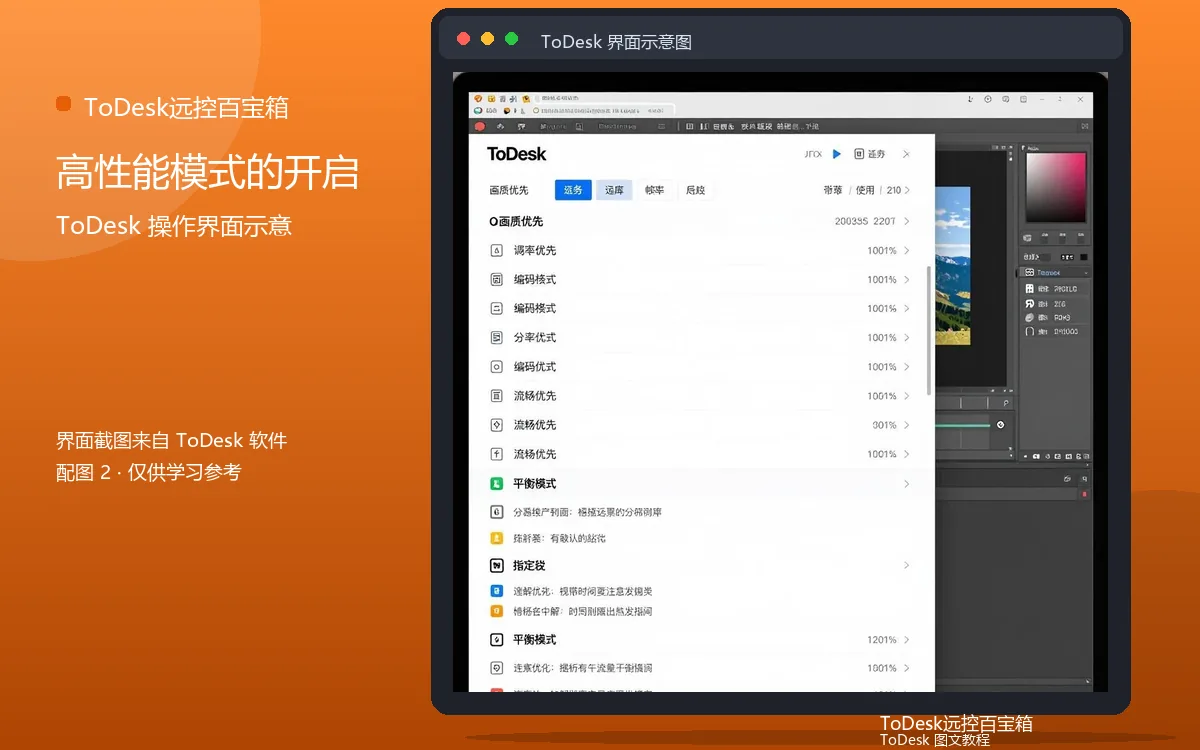Open the editor layer panel header dropdown
The height and width of the screenshot is (750, 1200).
(x=1084, y=272)
